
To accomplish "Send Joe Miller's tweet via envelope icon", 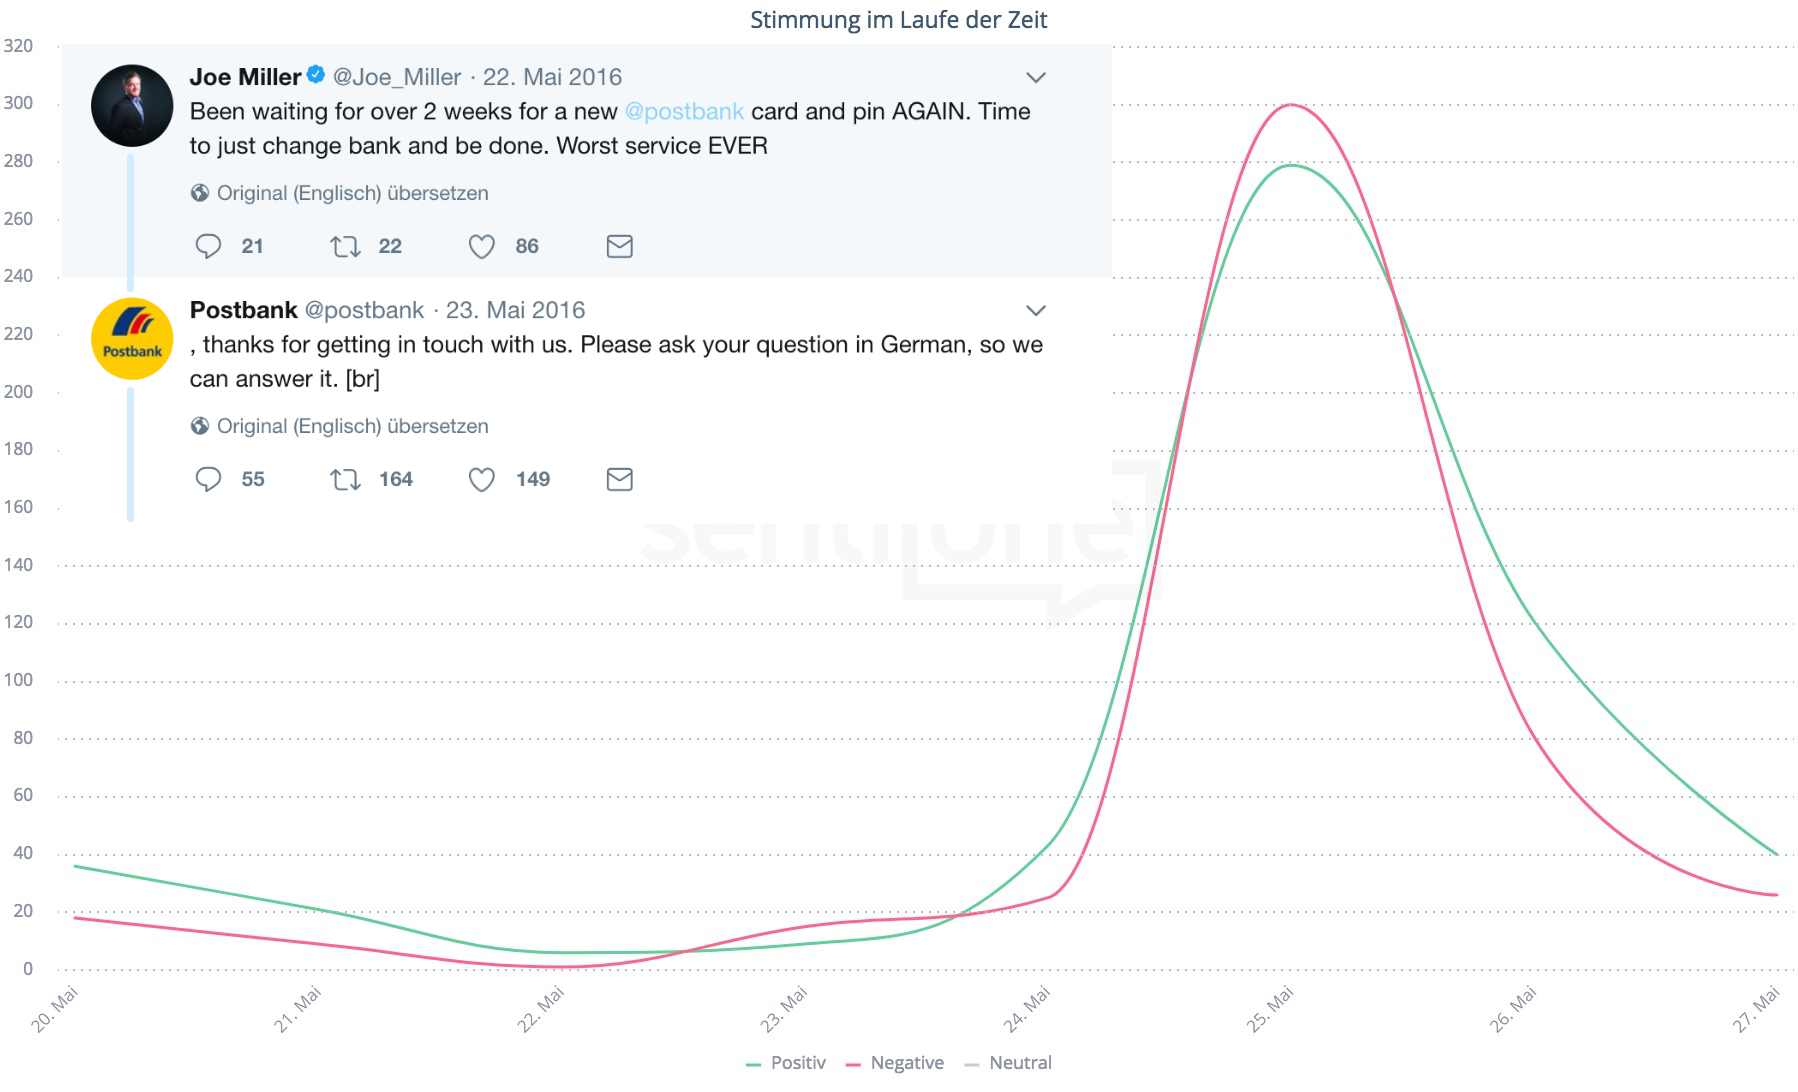I will (620, 246).
